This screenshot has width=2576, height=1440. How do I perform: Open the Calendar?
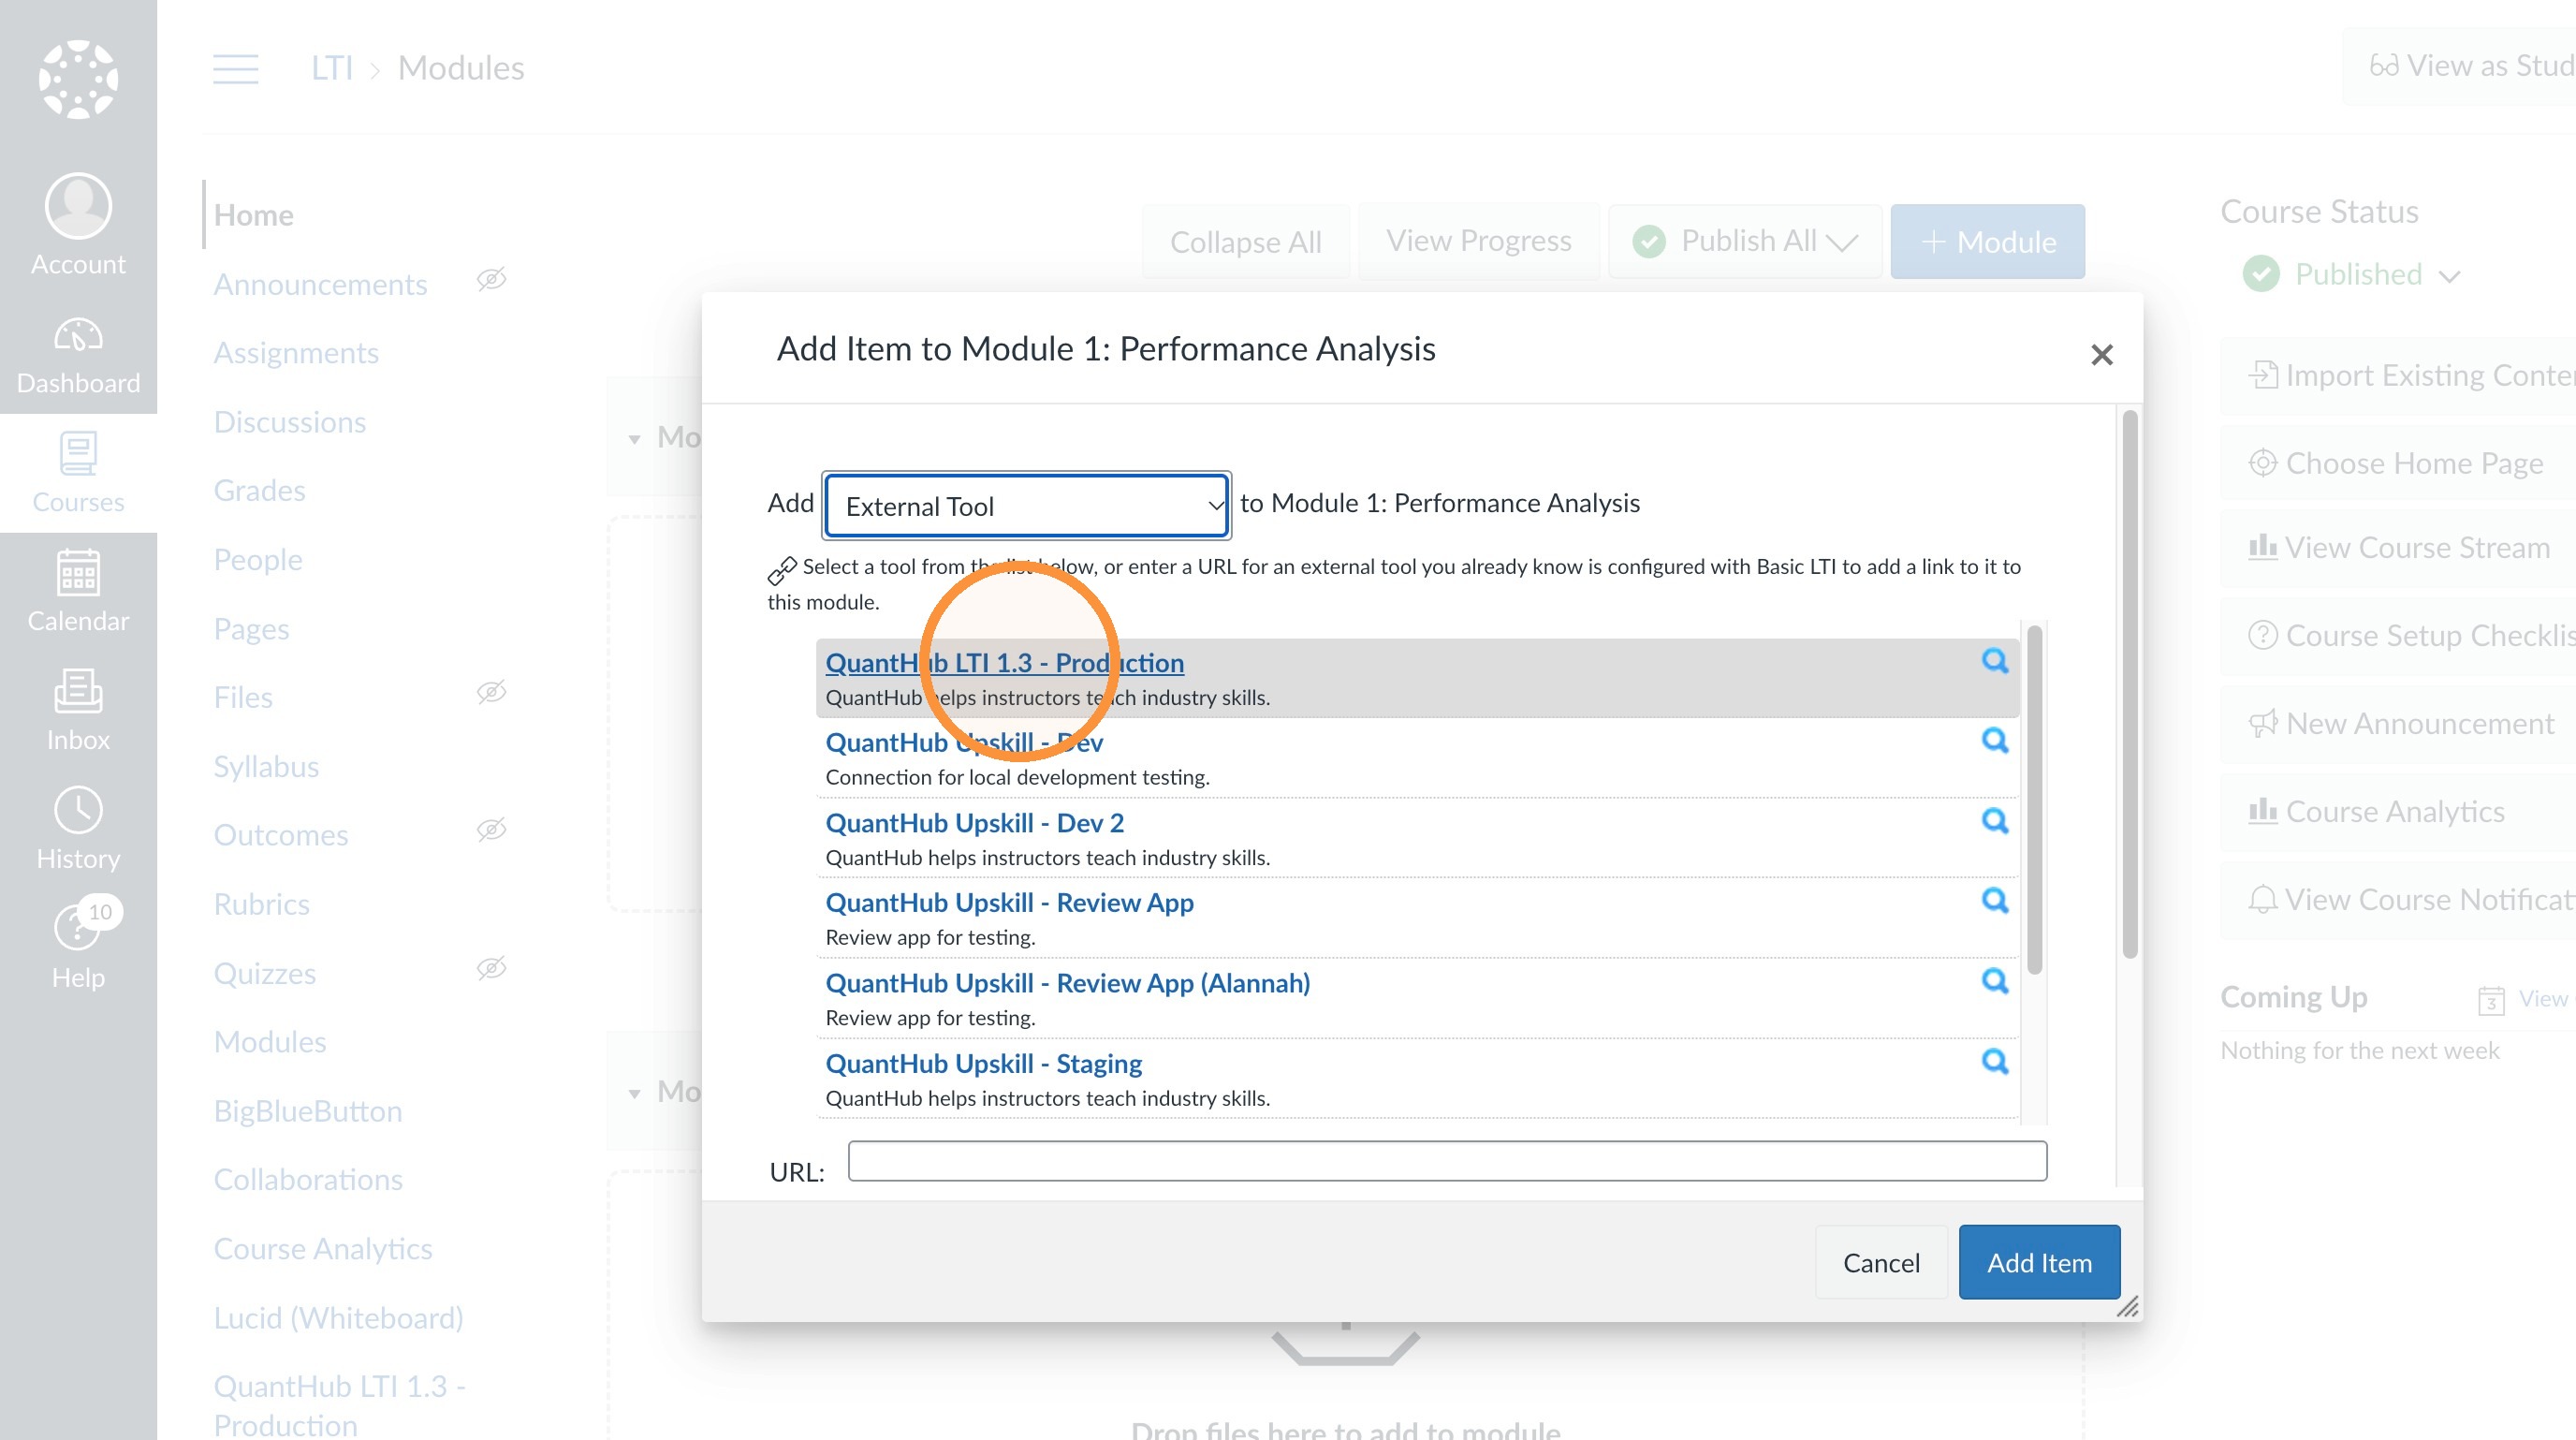(78, 592)
